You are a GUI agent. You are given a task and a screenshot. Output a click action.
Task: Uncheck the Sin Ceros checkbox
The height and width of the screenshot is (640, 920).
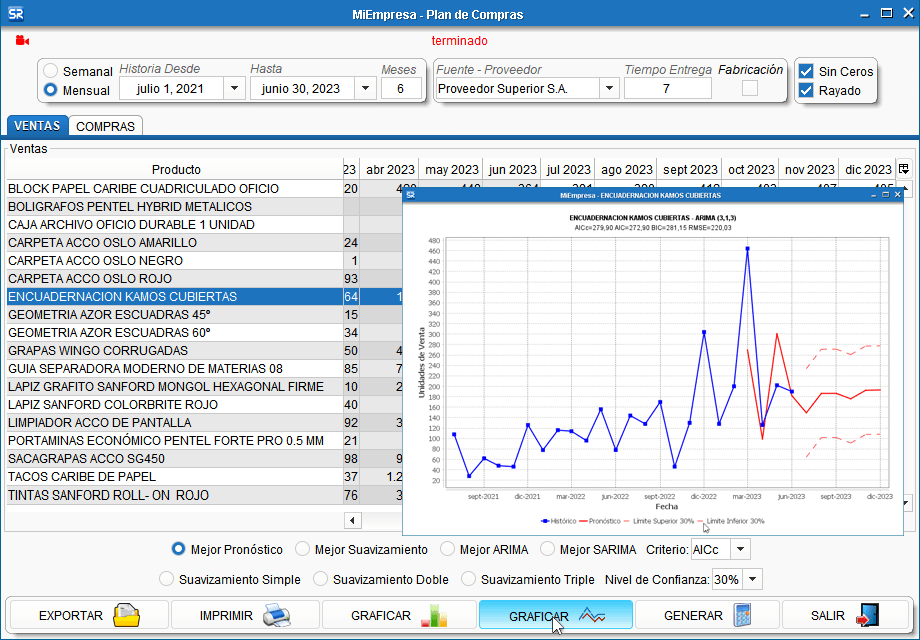806,71
